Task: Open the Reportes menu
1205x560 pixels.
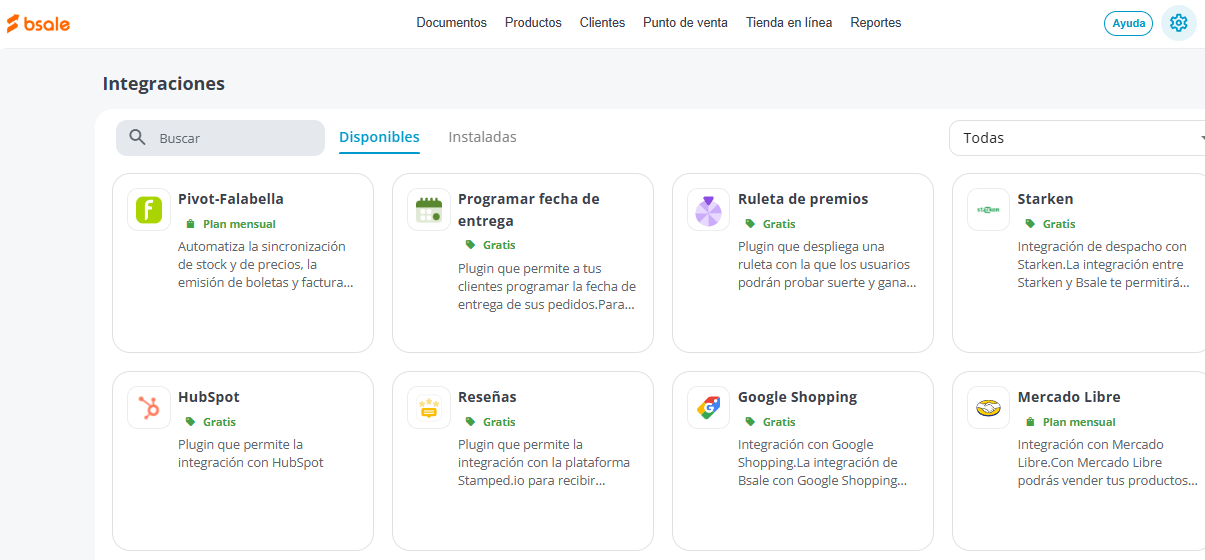Action: (x=876, y=23)
